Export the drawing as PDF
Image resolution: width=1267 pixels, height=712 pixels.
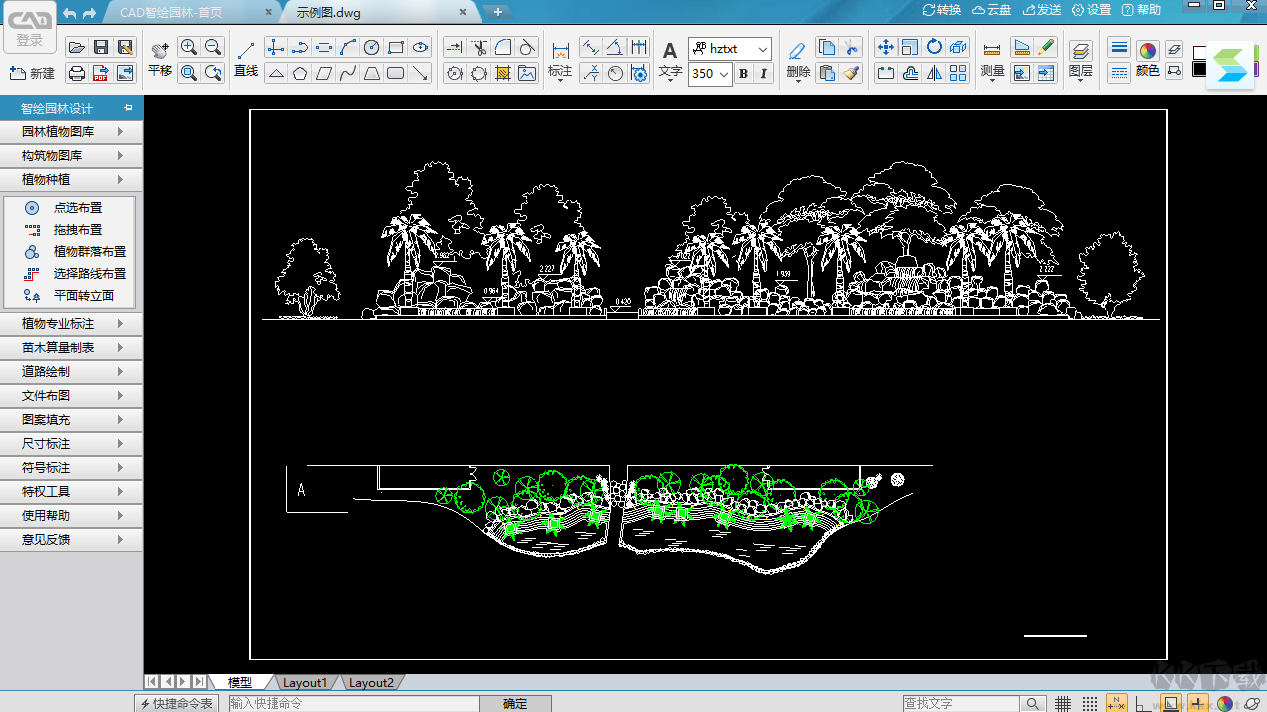(101, 73)
